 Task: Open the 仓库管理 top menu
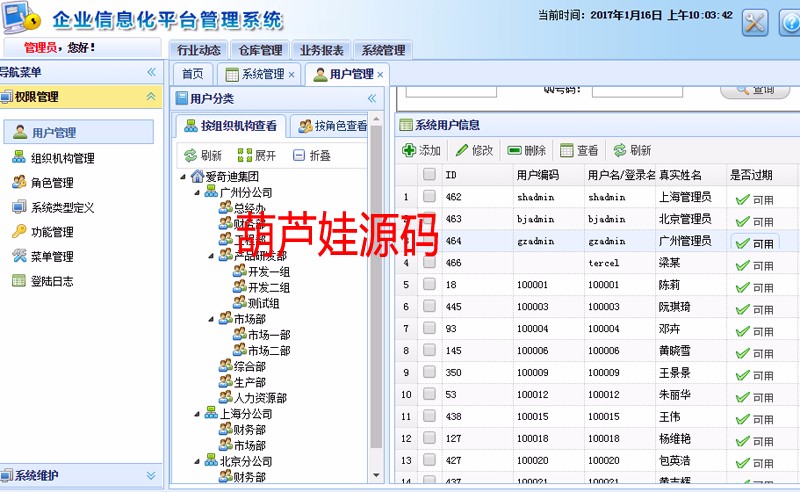(x=260, y=50)
